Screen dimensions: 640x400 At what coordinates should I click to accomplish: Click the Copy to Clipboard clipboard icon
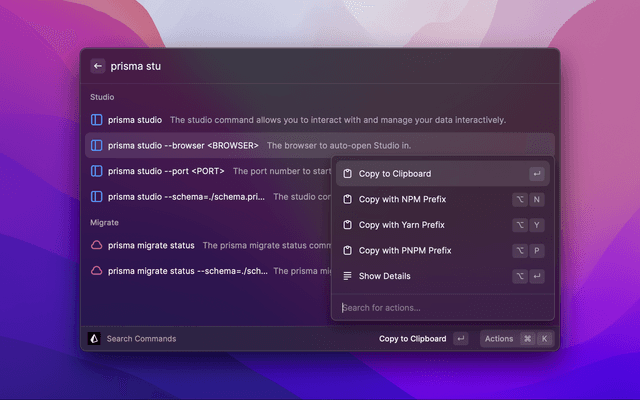click(347, 174)
